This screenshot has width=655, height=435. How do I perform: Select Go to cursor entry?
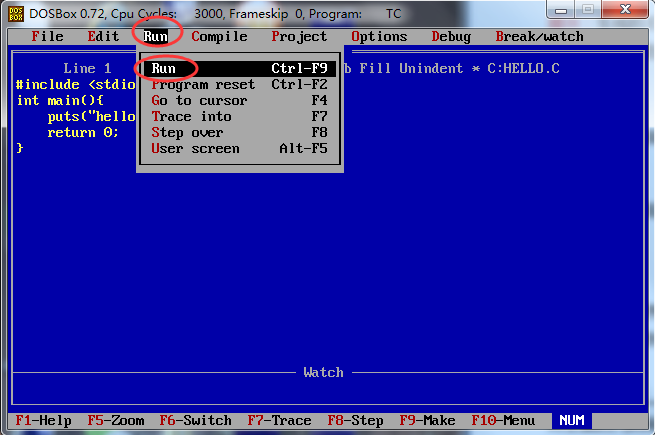(x=239, y=100)
